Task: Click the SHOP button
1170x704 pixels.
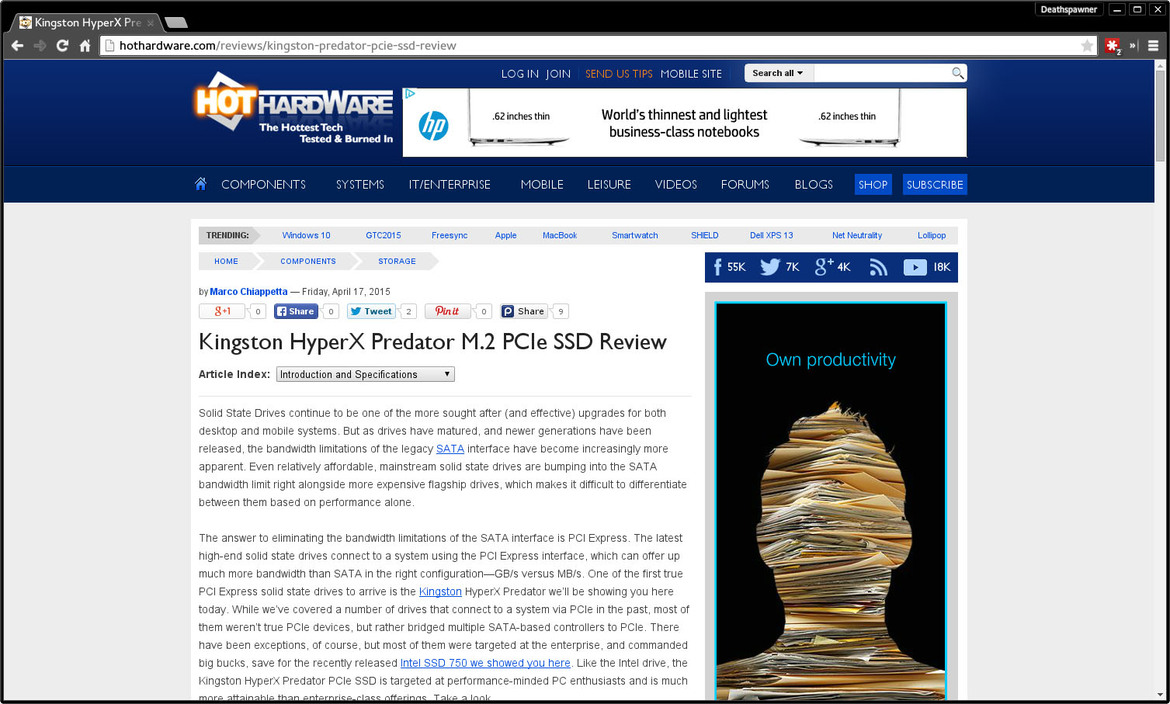Action: [x=873, y=184]
